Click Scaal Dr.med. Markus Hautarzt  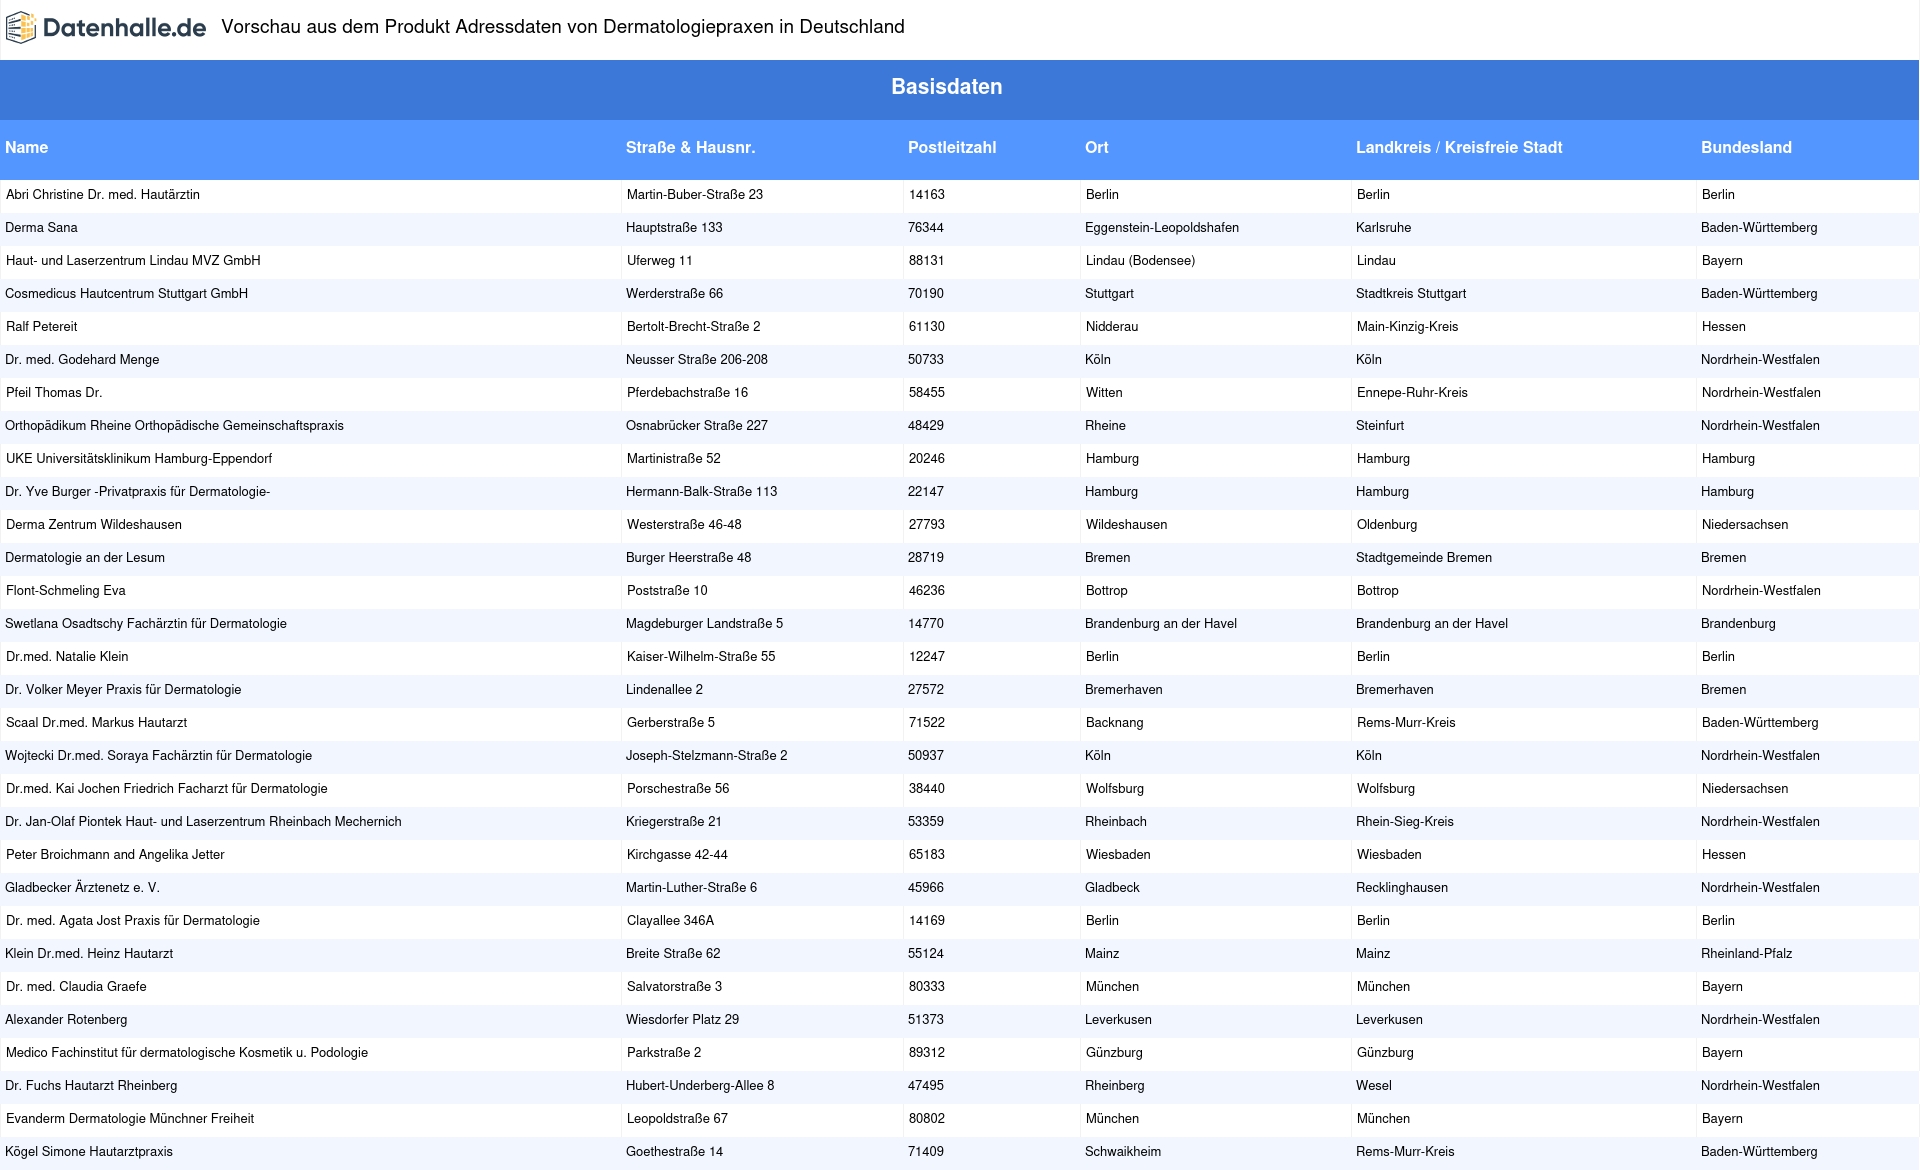tap(96, 723)
